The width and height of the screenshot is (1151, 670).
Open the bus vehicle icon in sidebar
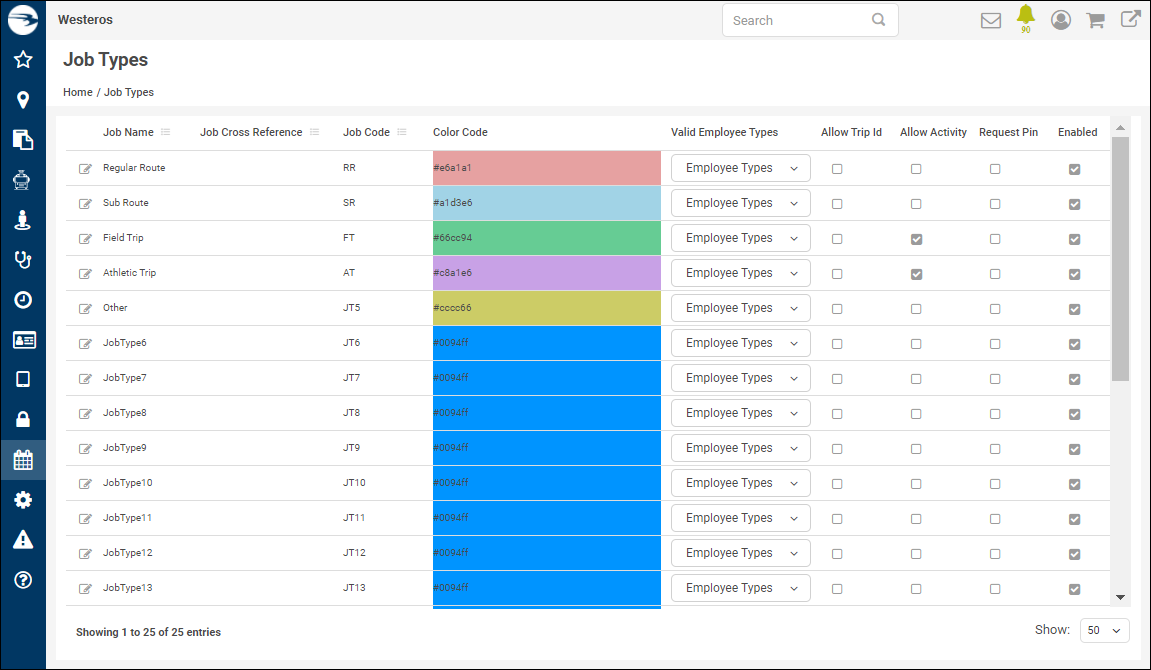pyautogui.click(x=22, y=180)
